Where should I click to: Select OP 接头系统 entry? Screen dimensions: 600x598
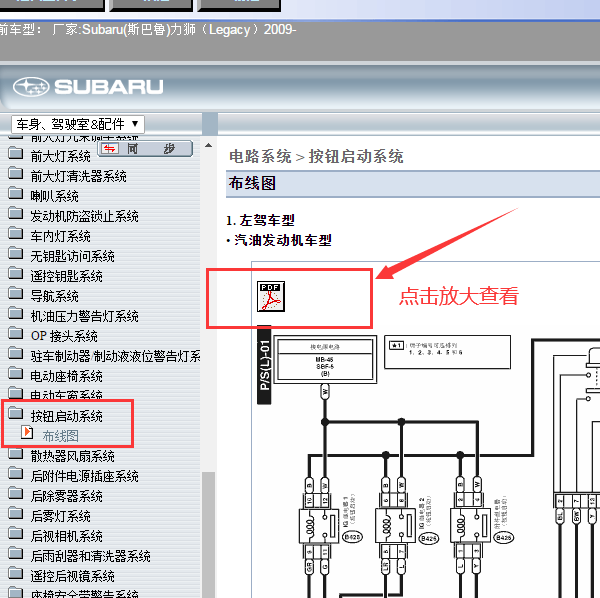coord(64,336)
